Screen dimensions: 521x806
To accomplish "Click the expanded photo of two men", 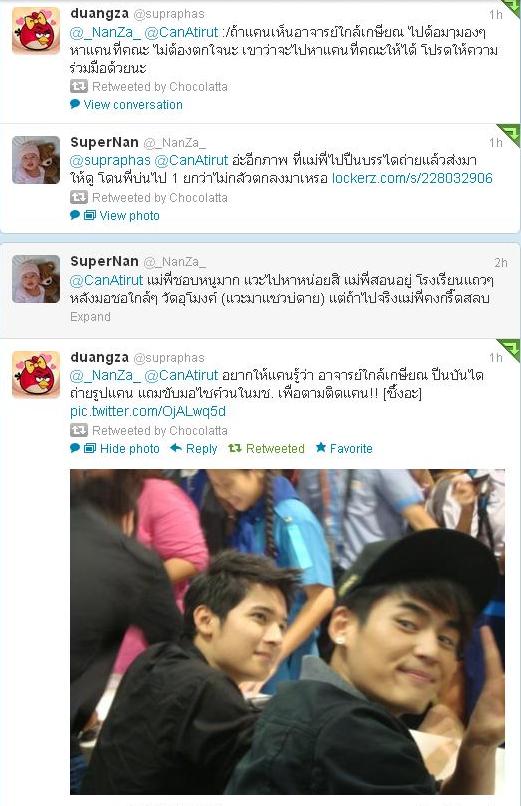I will [x=287, y=631].
